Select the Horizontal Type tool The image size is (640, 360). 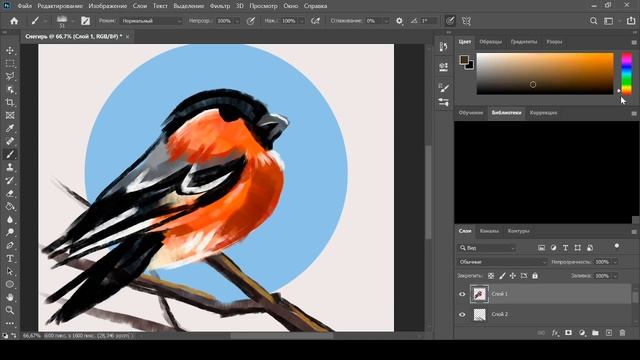tap(10, 258)
